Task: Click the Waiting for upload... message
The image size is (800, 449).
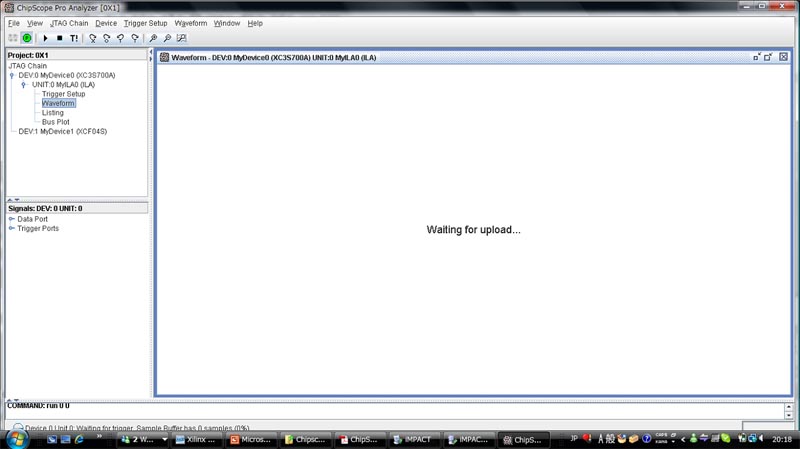Action: (473, 230)
